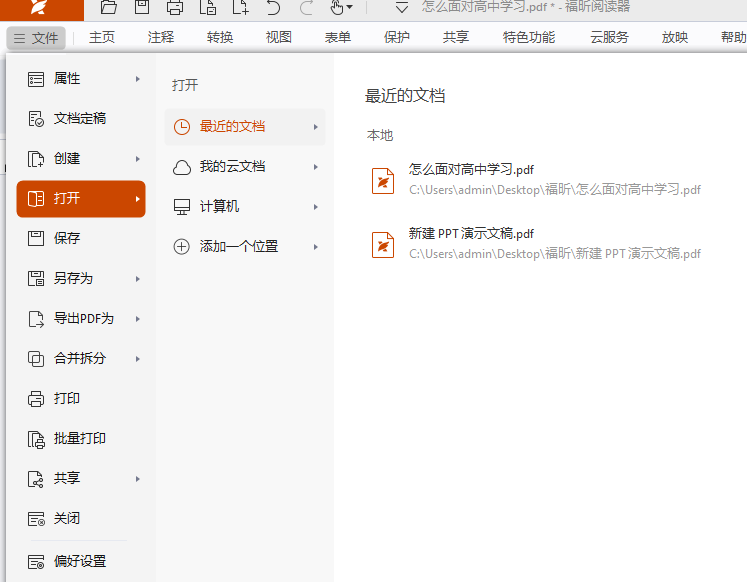The image size is (747, 582).
Task: Click the 批量打印 batch print icon
Action: click(x=36, y=439)
